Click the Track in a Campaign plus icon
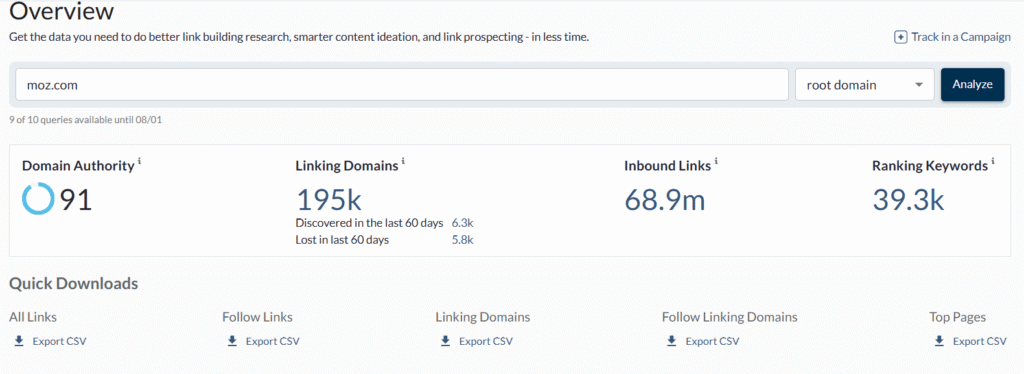Screen dimensions: 1024x374 click(x=901, y=37)
